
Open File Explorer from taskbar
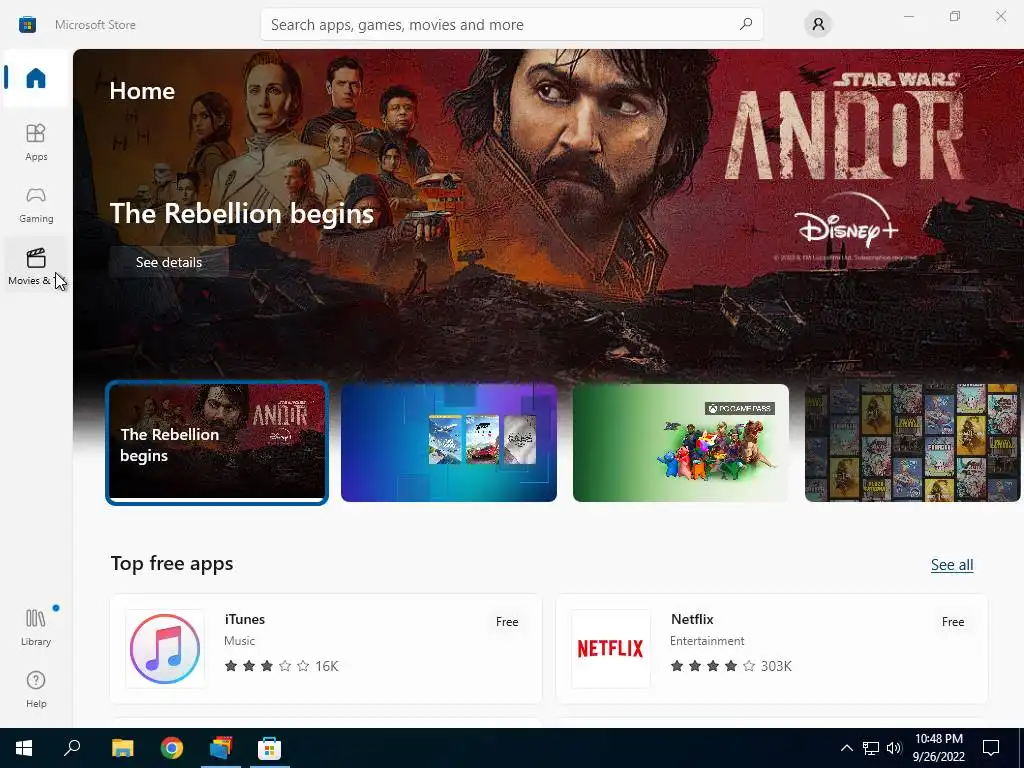click(x=122, y=748)
